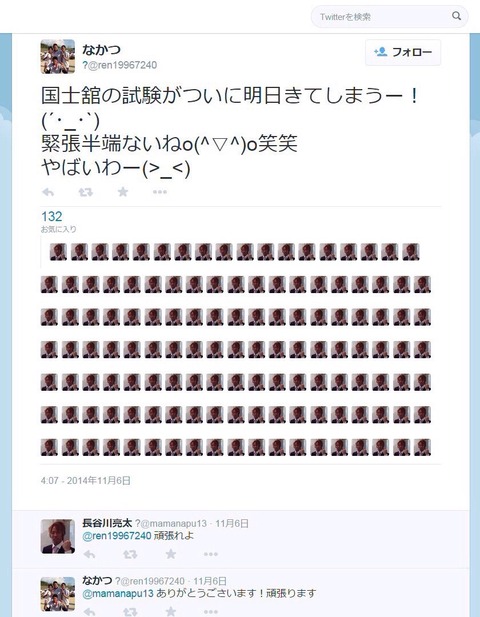Open the 132 favorites count

pos(52,216)
